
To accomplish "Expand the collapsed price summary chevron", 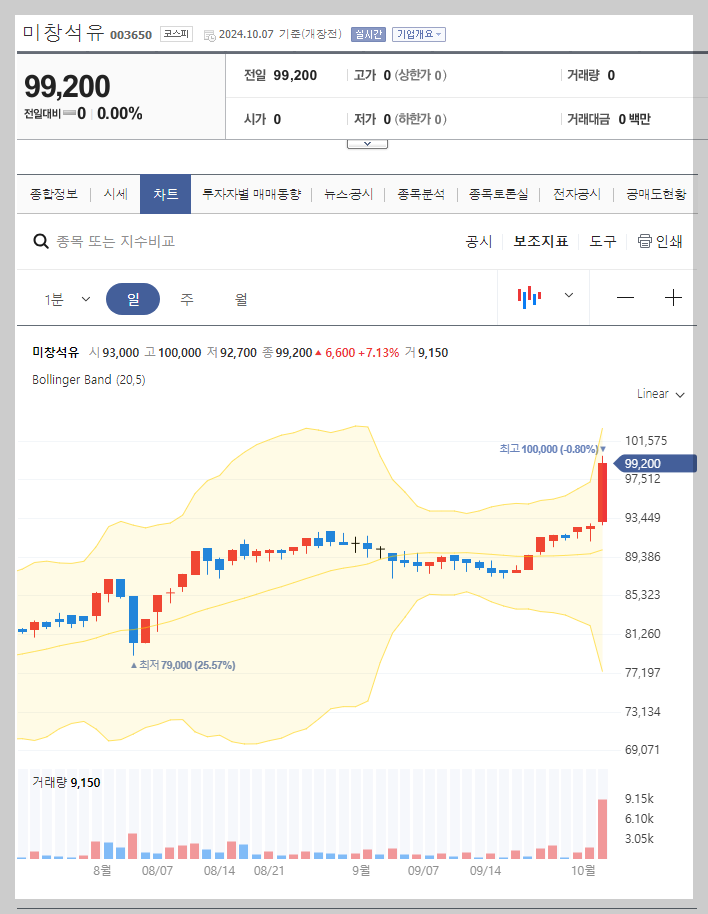I will pyautogui.click(x=366, y=142).
